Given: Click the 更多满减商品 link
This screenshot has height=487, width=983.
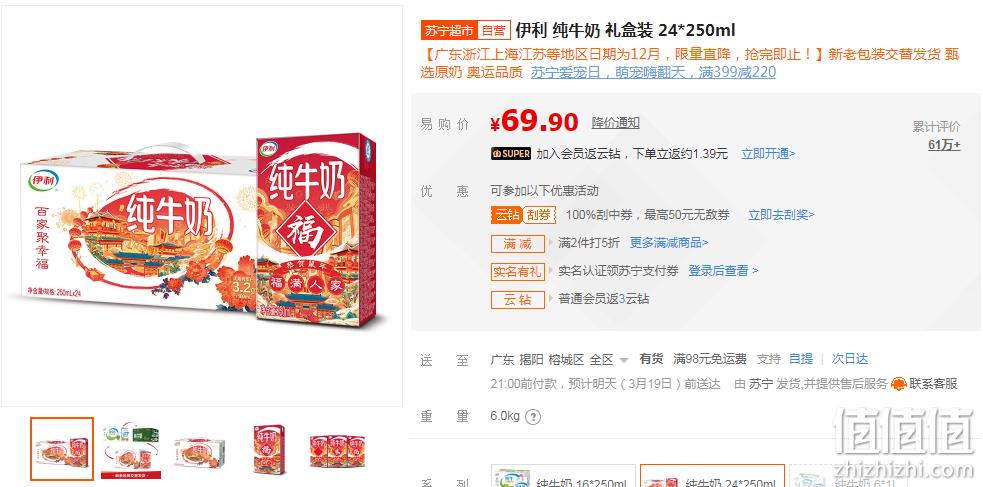Looking at the screenshot, I should [669, 243].
